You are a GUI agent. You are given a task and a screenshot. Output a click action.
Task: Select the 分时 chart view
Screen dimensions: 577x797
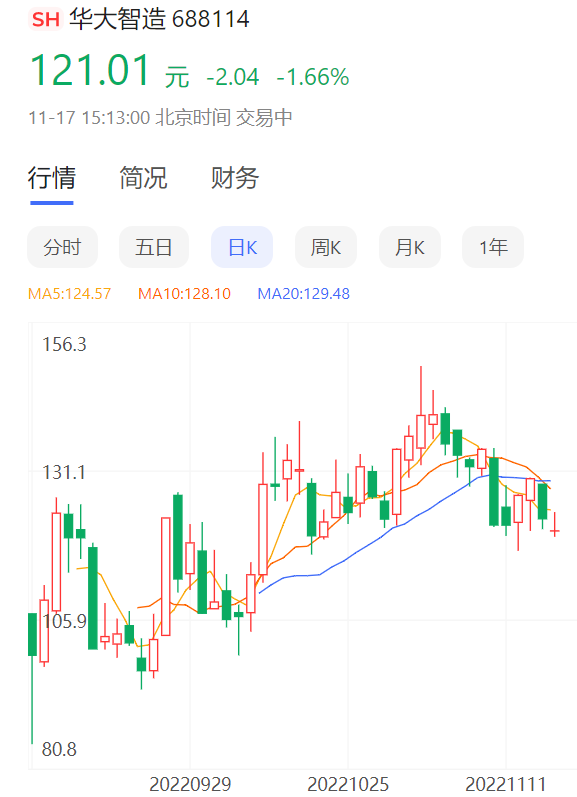[63, 247]
